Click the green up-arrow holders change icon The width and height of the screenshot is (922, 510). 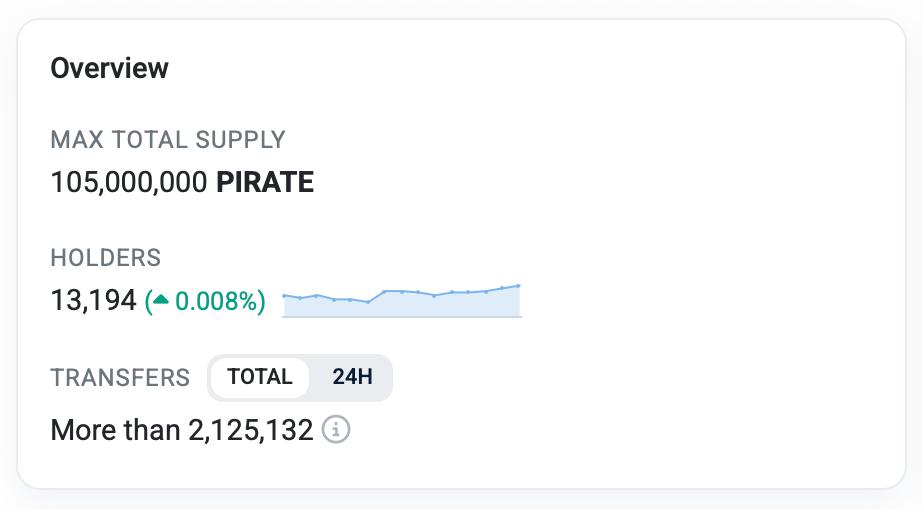[x=161, y=300]
